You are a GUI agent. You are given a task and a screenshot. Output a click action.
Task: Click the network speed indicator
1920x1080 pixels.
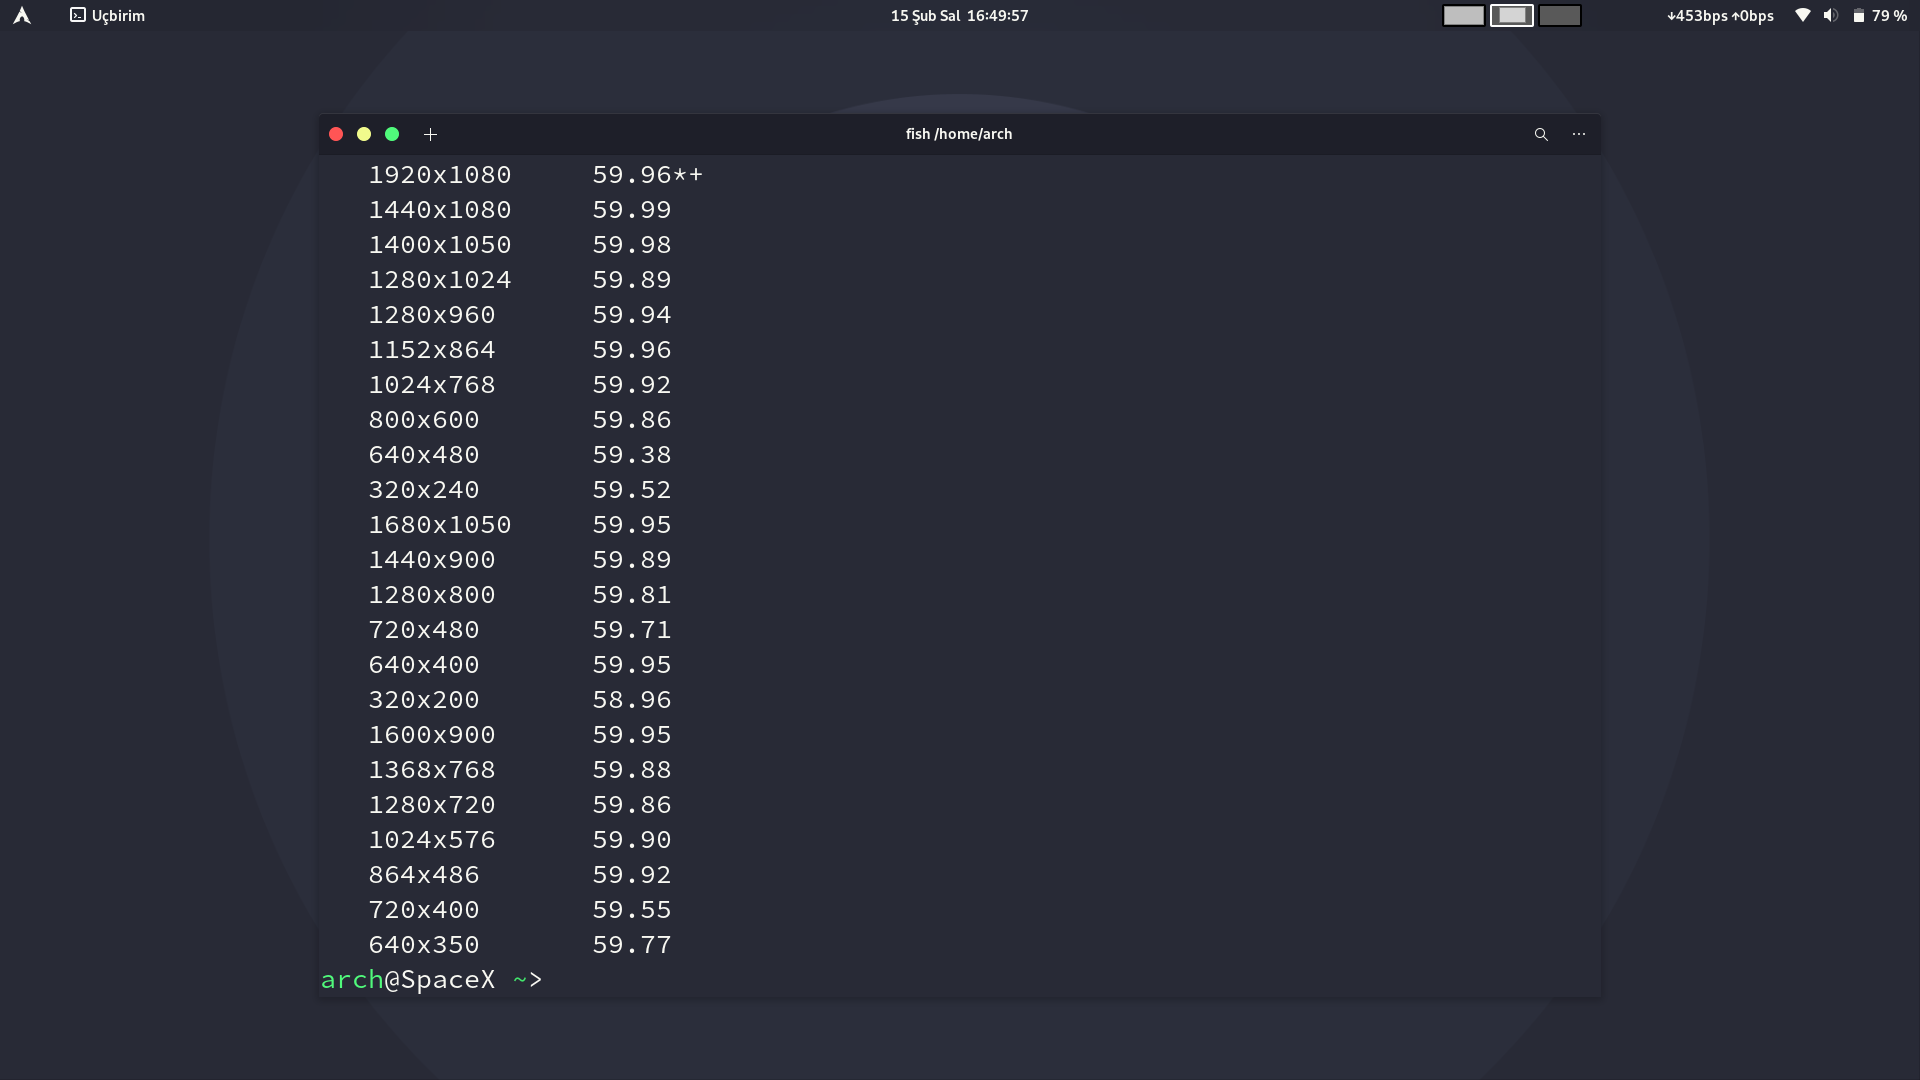coord(1720,15)
